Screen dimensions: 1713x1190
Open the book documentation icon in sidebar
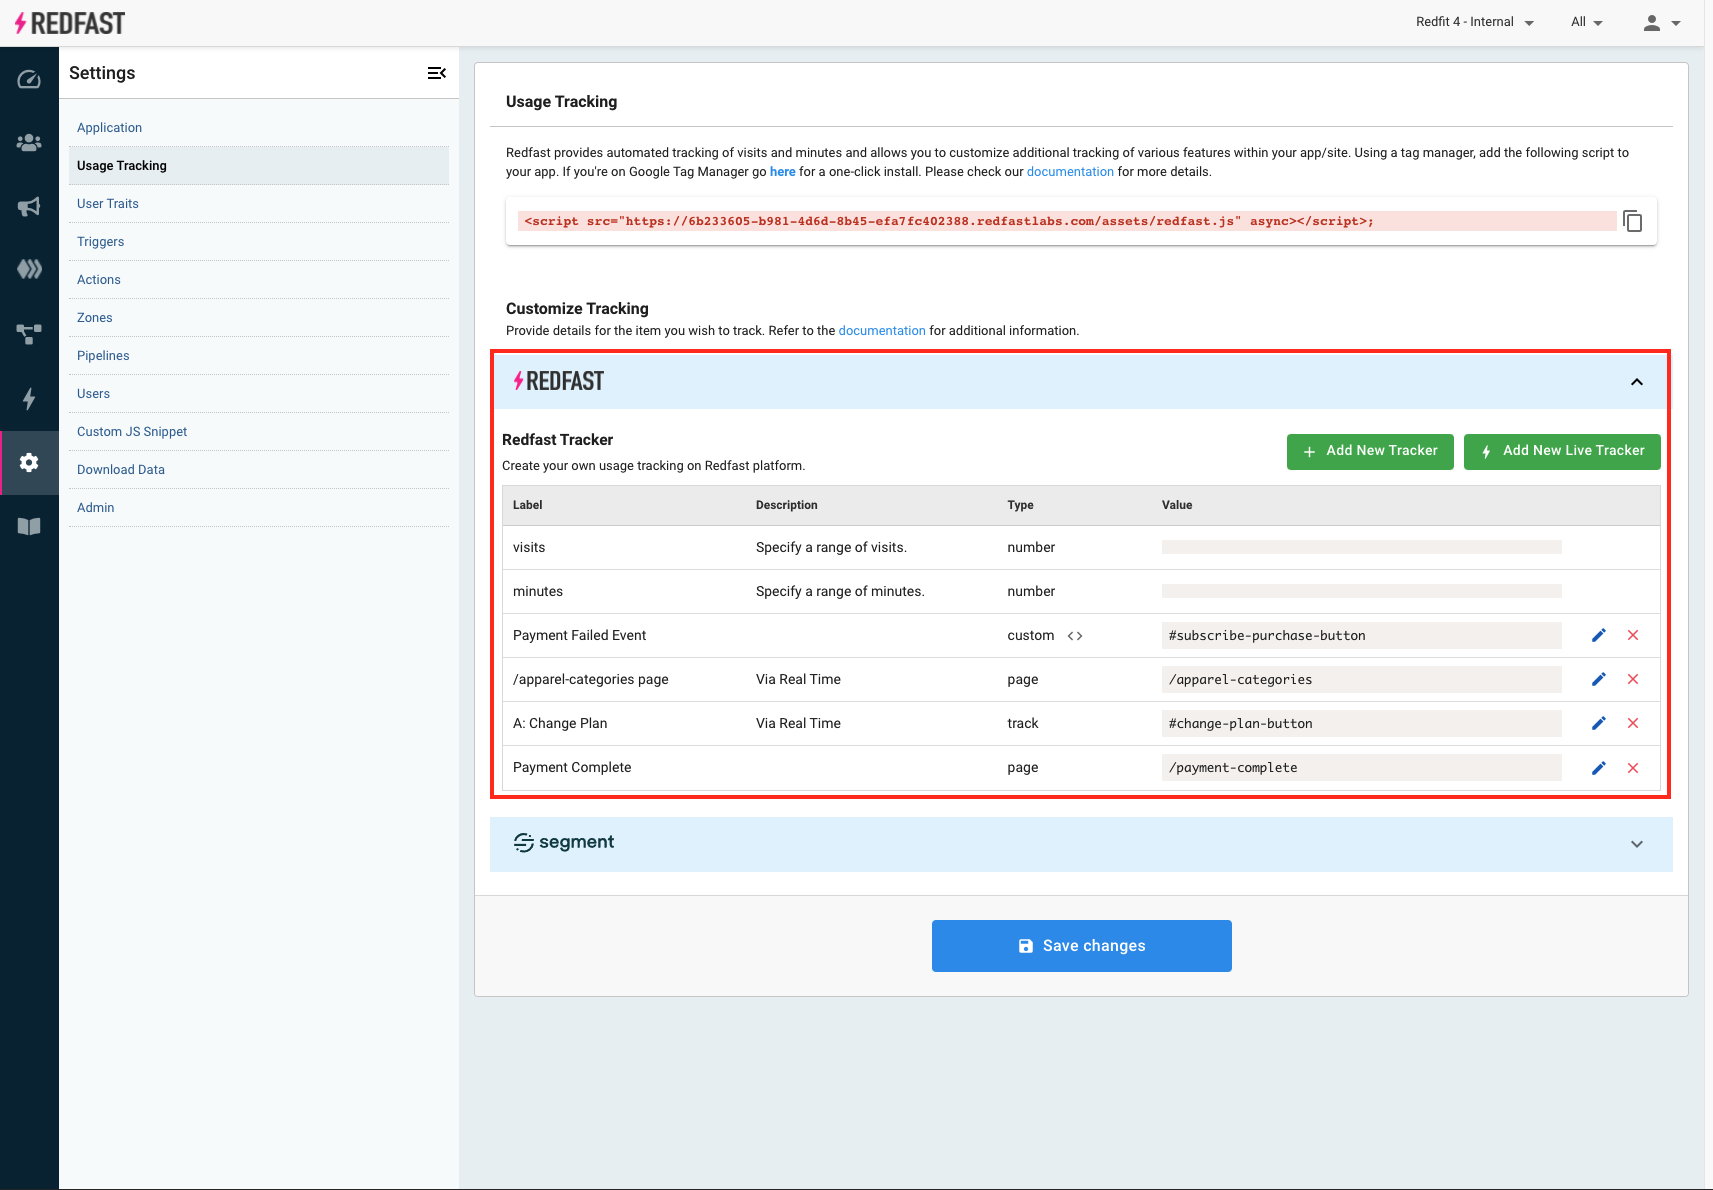[29, 526]
